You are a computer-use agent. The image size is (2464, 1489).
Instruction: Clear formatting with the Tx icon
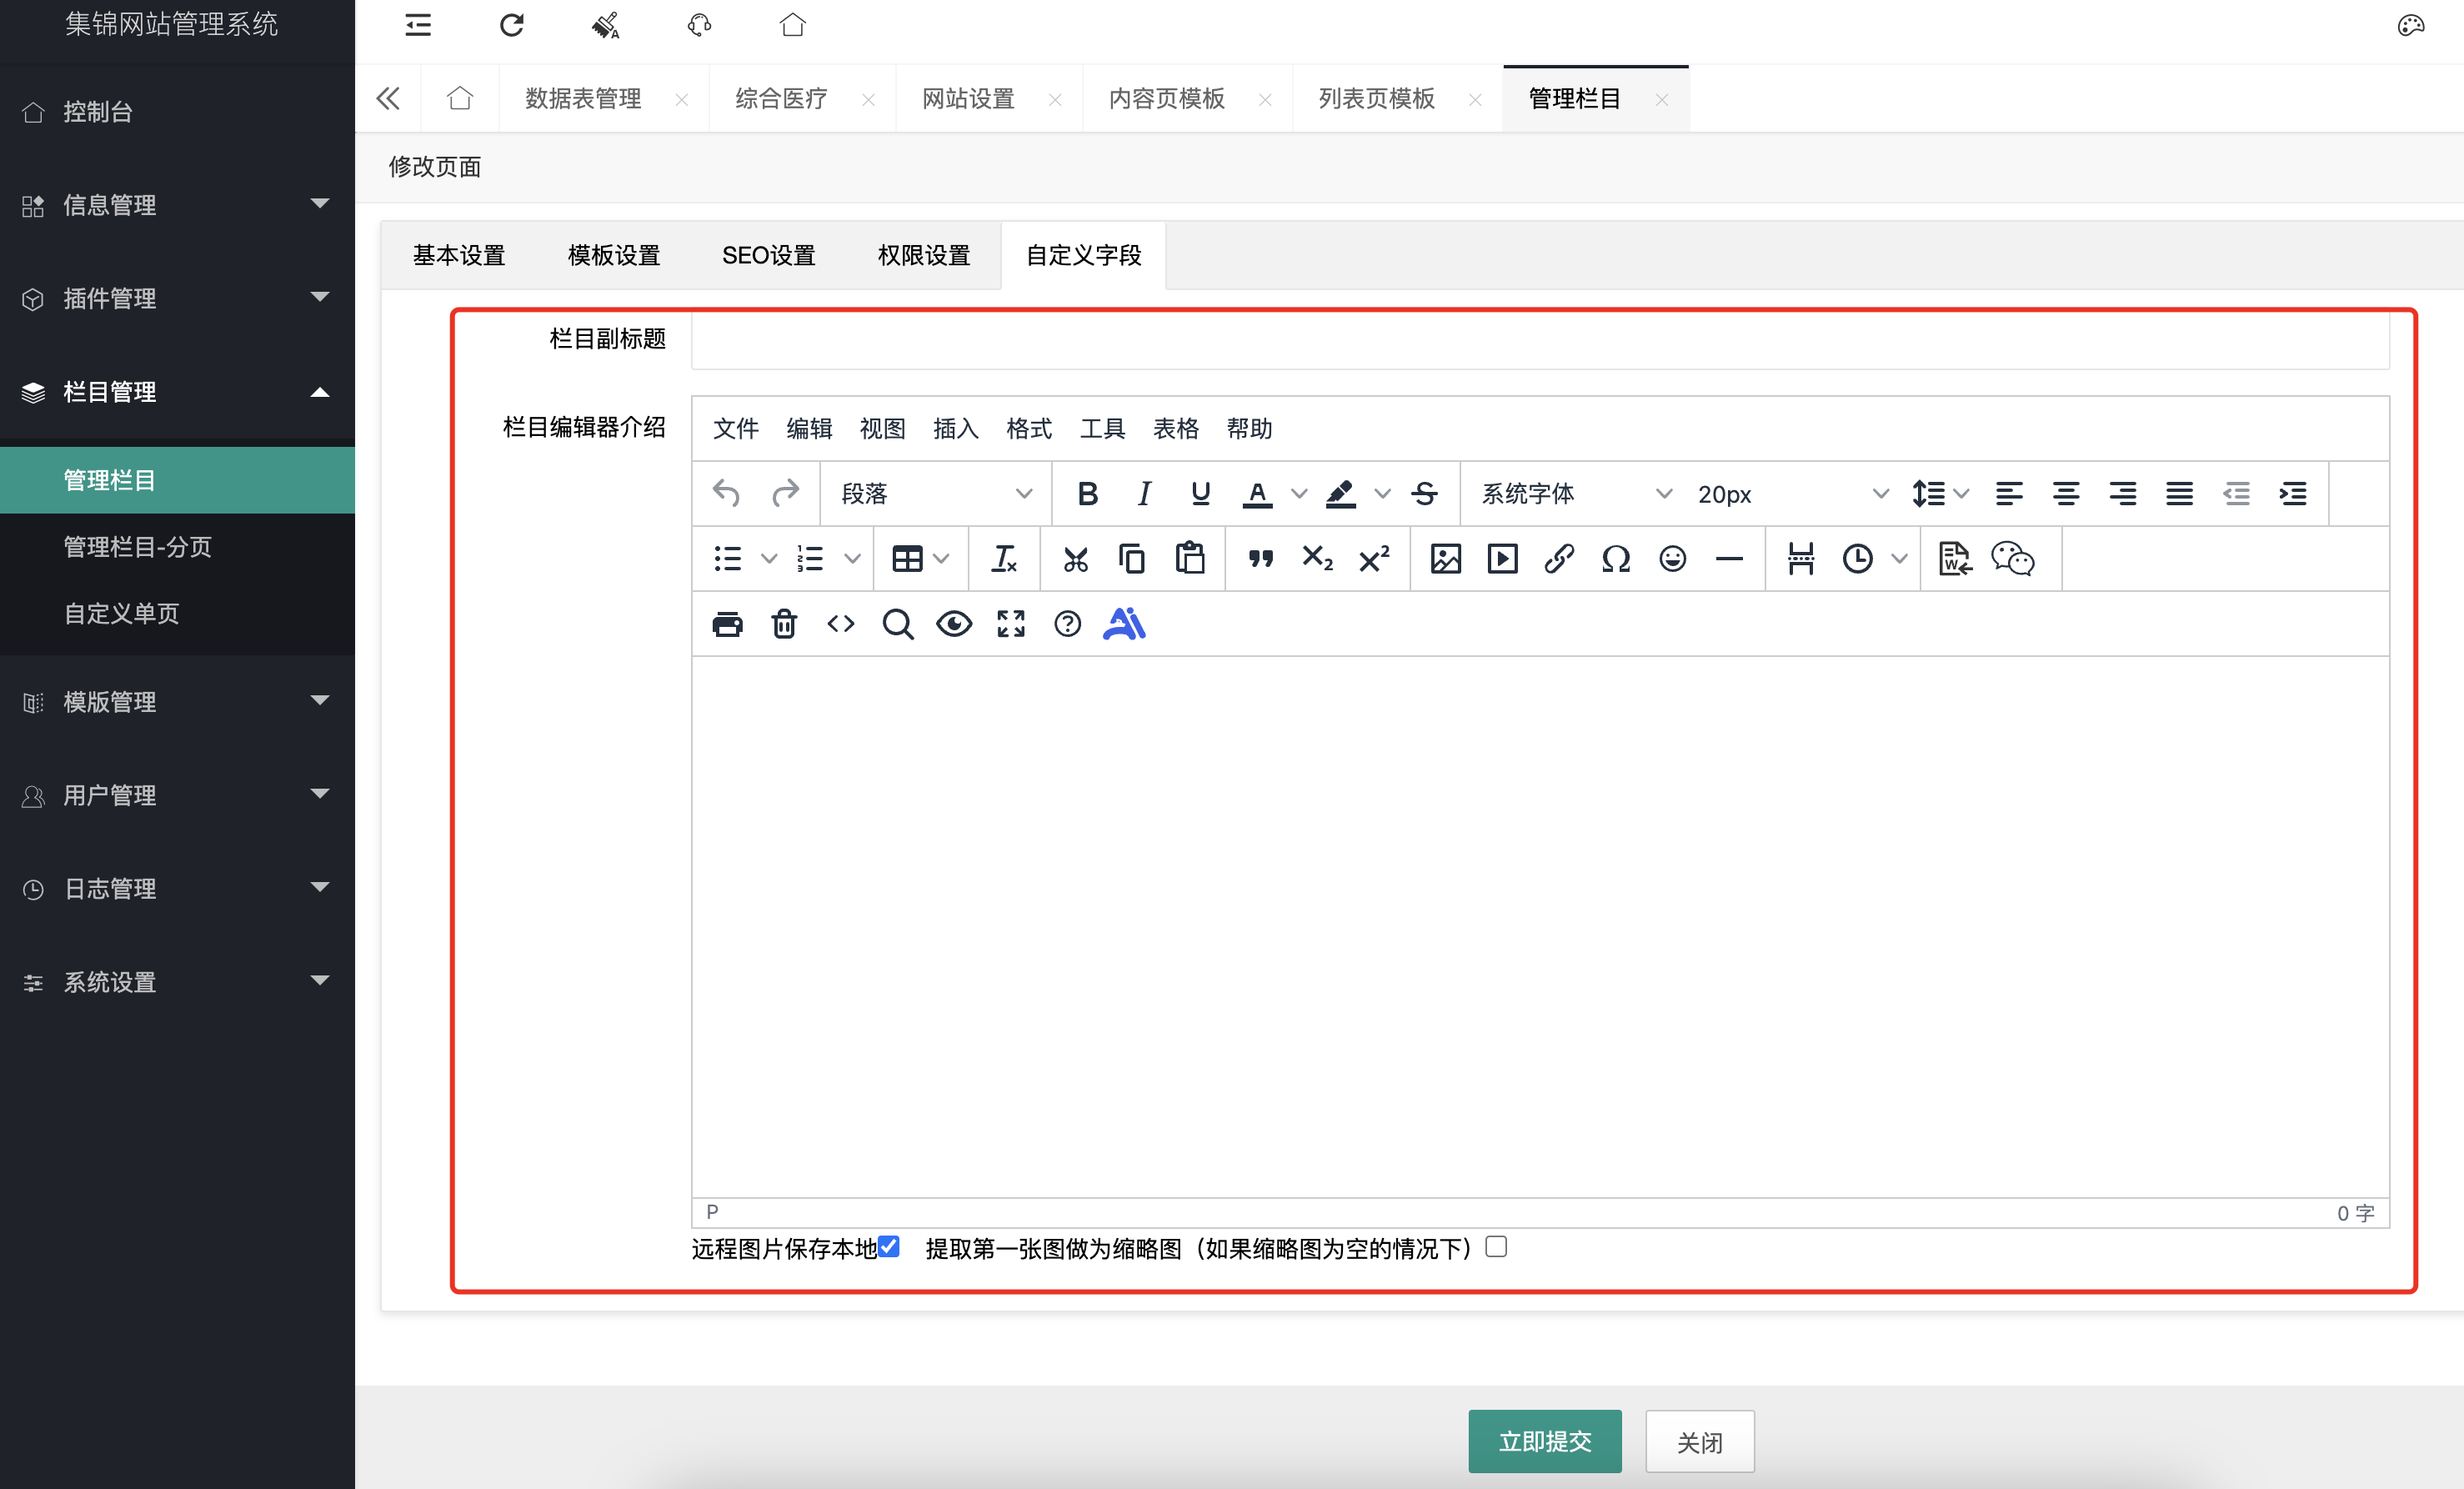1004,558
